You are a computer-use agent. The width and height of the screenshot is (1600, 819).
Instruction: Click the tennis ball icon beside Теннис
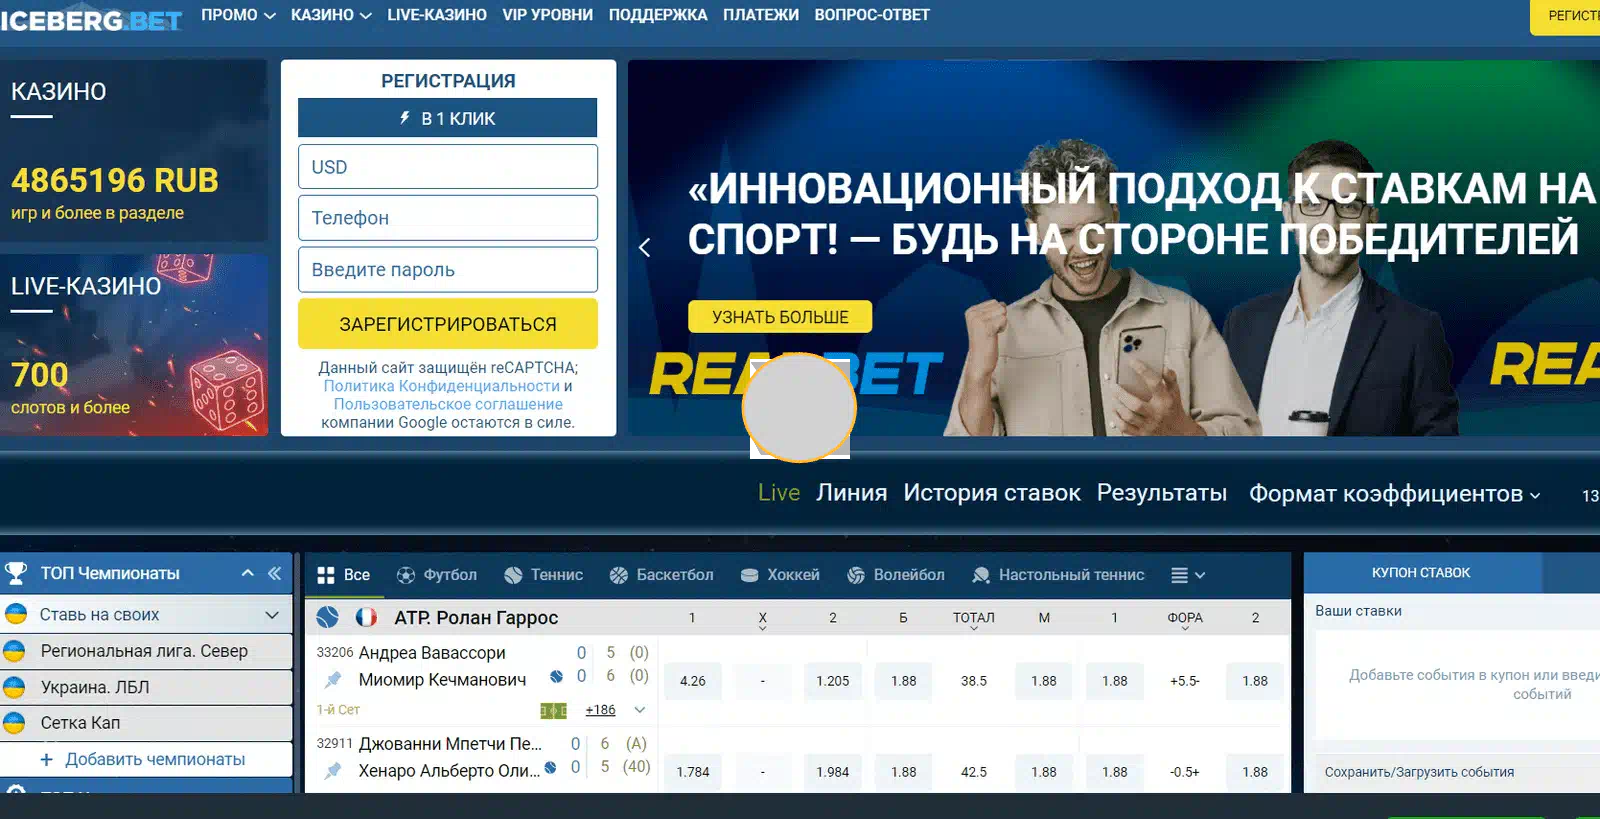coord(513,575)
